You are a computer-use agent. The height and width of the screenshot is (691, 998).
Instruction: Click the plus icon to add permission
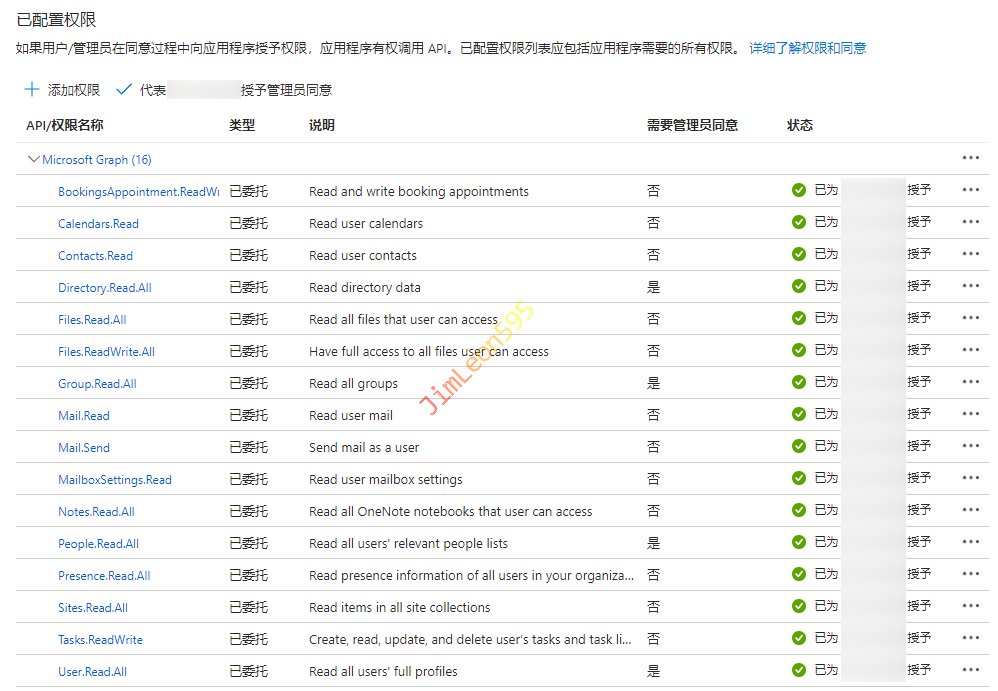pyautogui.click(x=32, y=90)
